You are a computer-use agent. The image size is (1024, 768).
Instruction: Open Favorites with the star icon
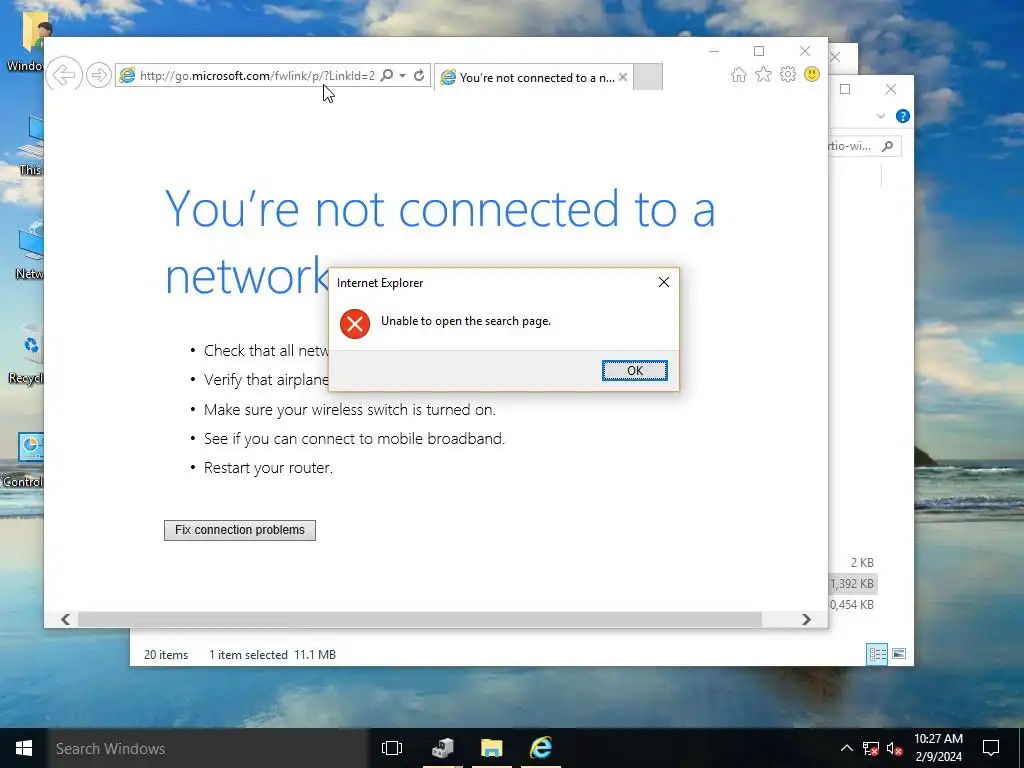(763, 74)
